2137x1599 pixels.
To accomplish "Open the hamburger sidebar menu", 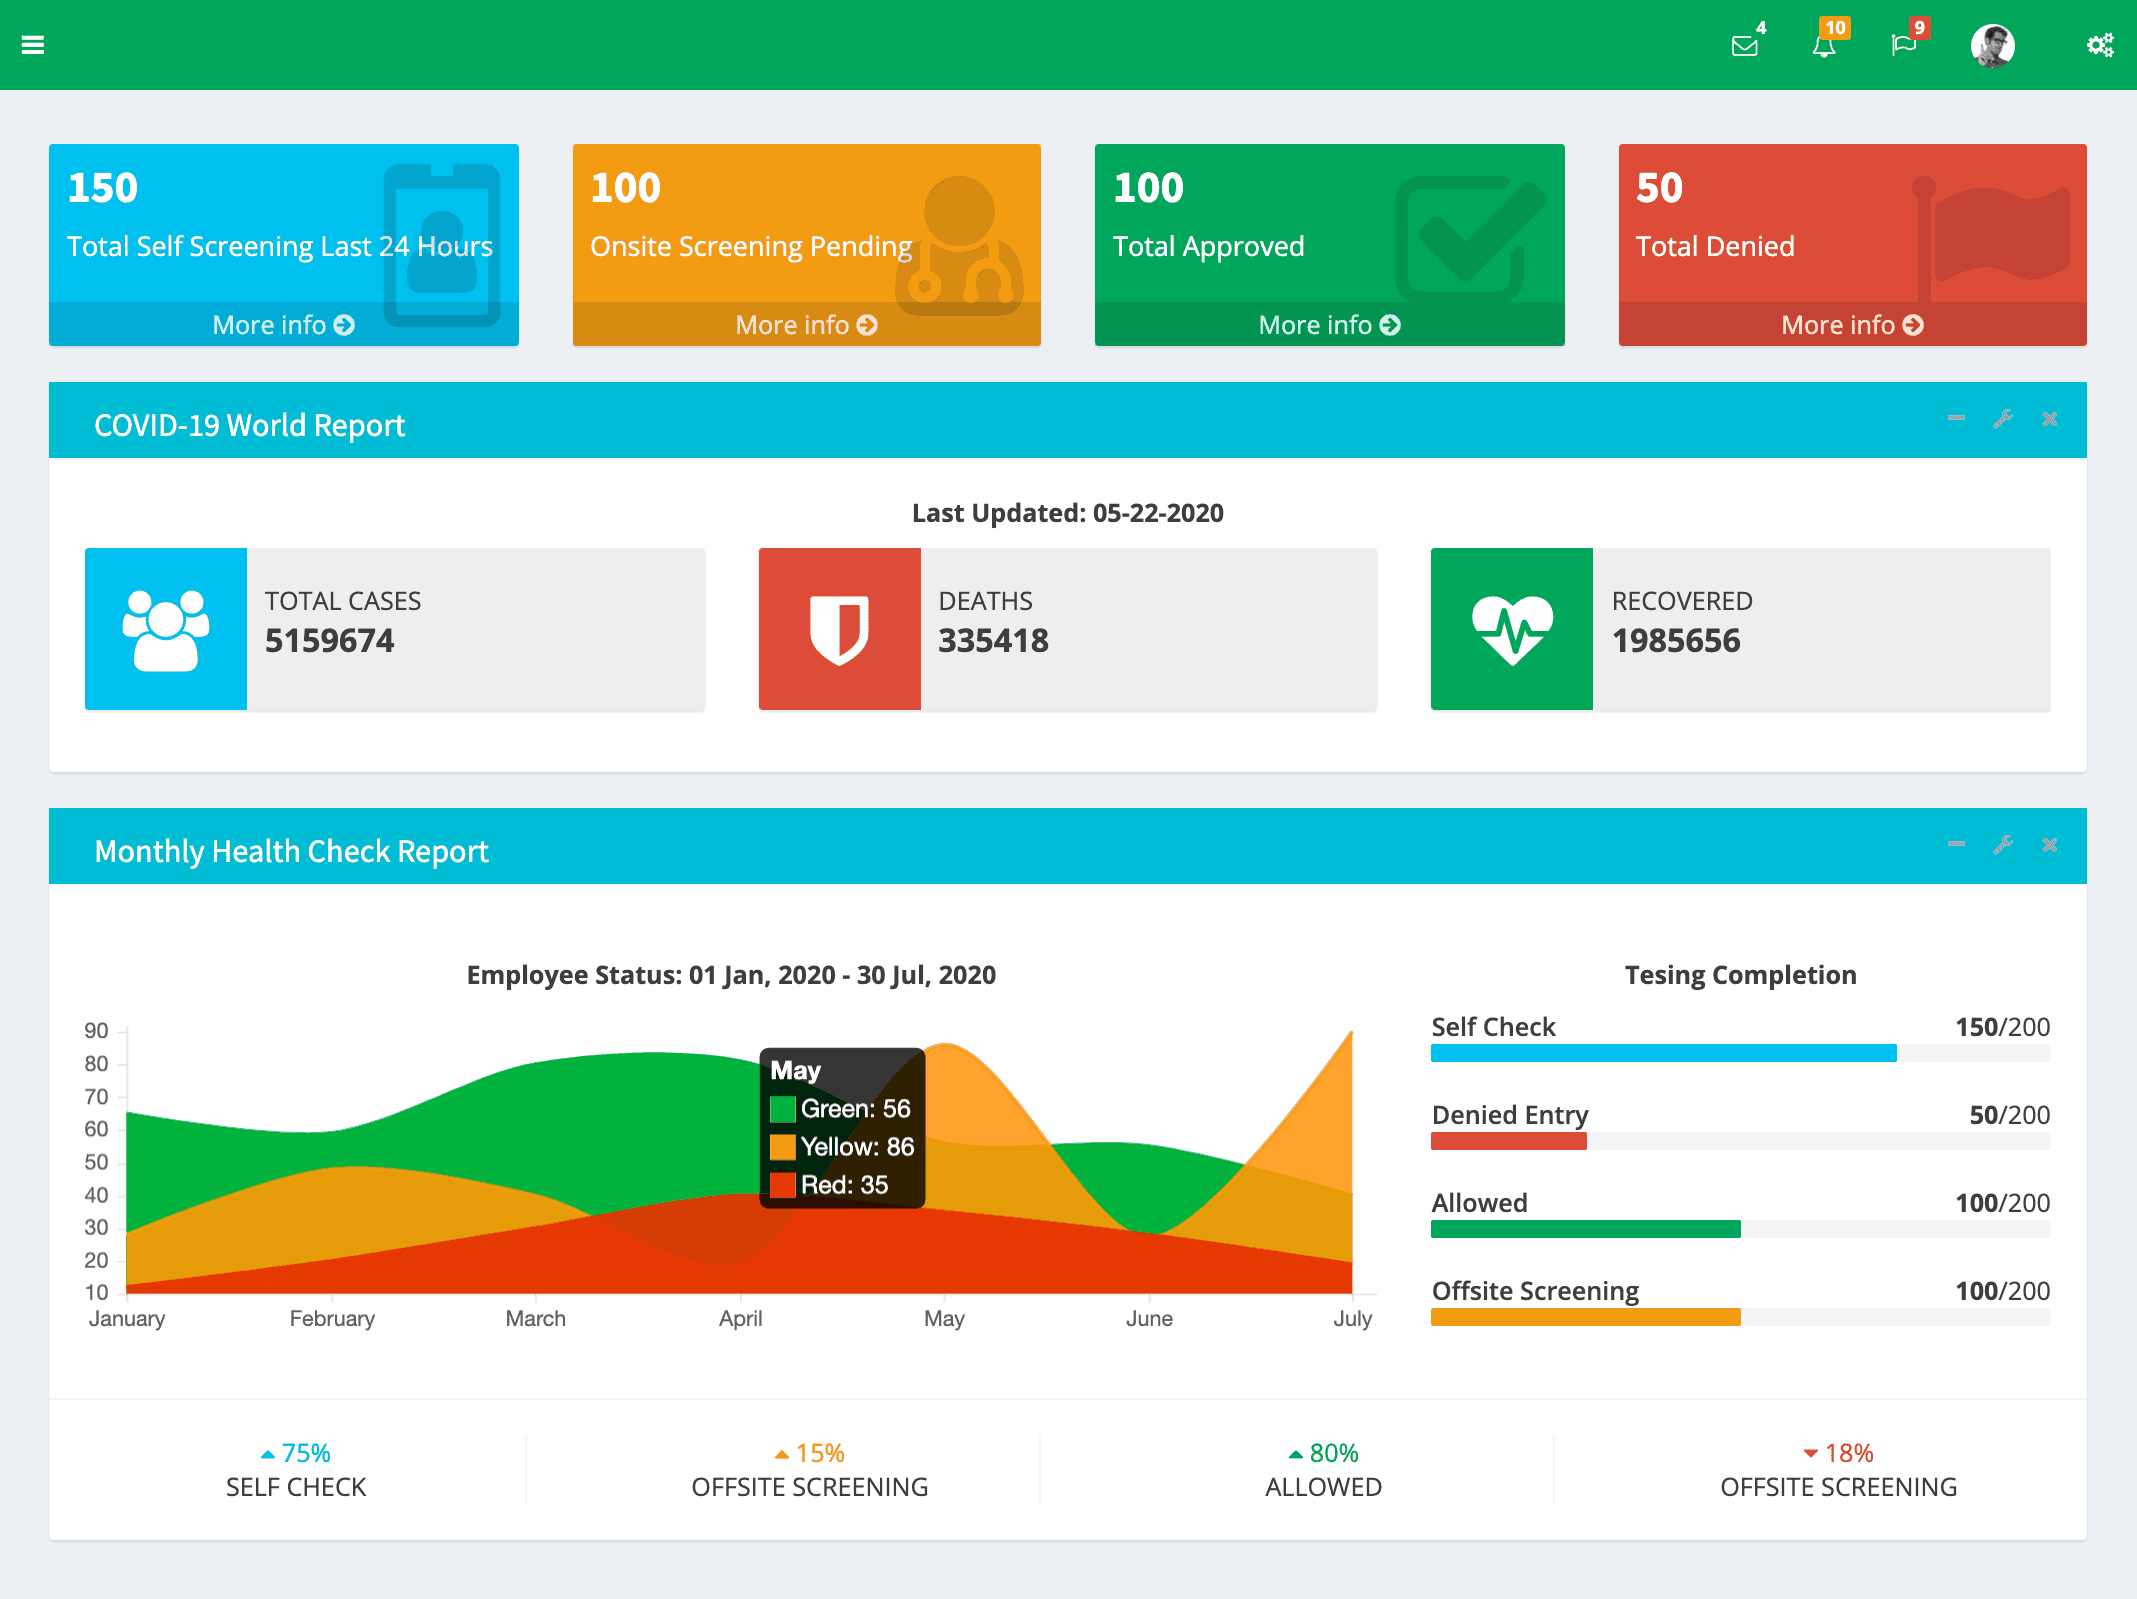I will click(33, 45).
